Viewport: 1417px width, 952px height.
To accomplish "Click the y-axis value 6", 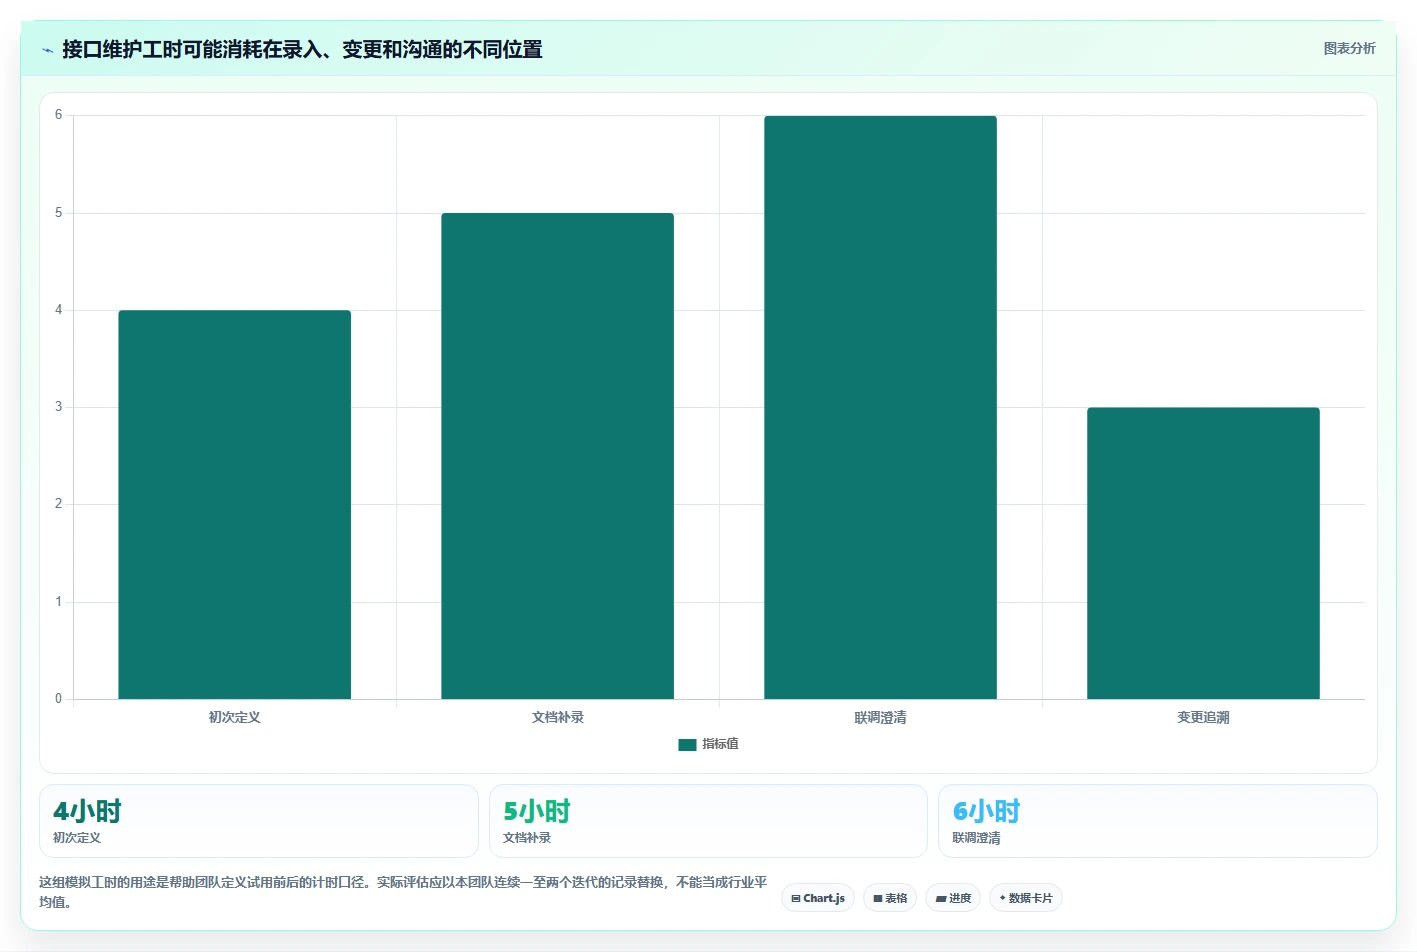I will pyautogui.click(x=58, y=115).
